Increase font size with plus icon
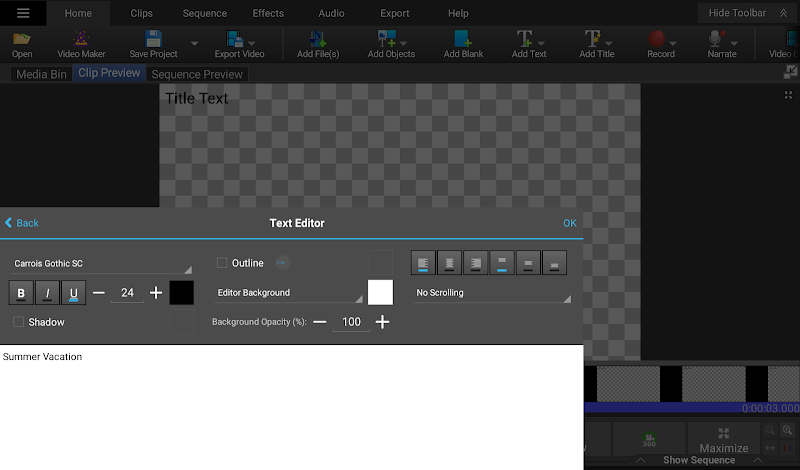This screenshot has width=800, height=470. (x=156, y=293)
